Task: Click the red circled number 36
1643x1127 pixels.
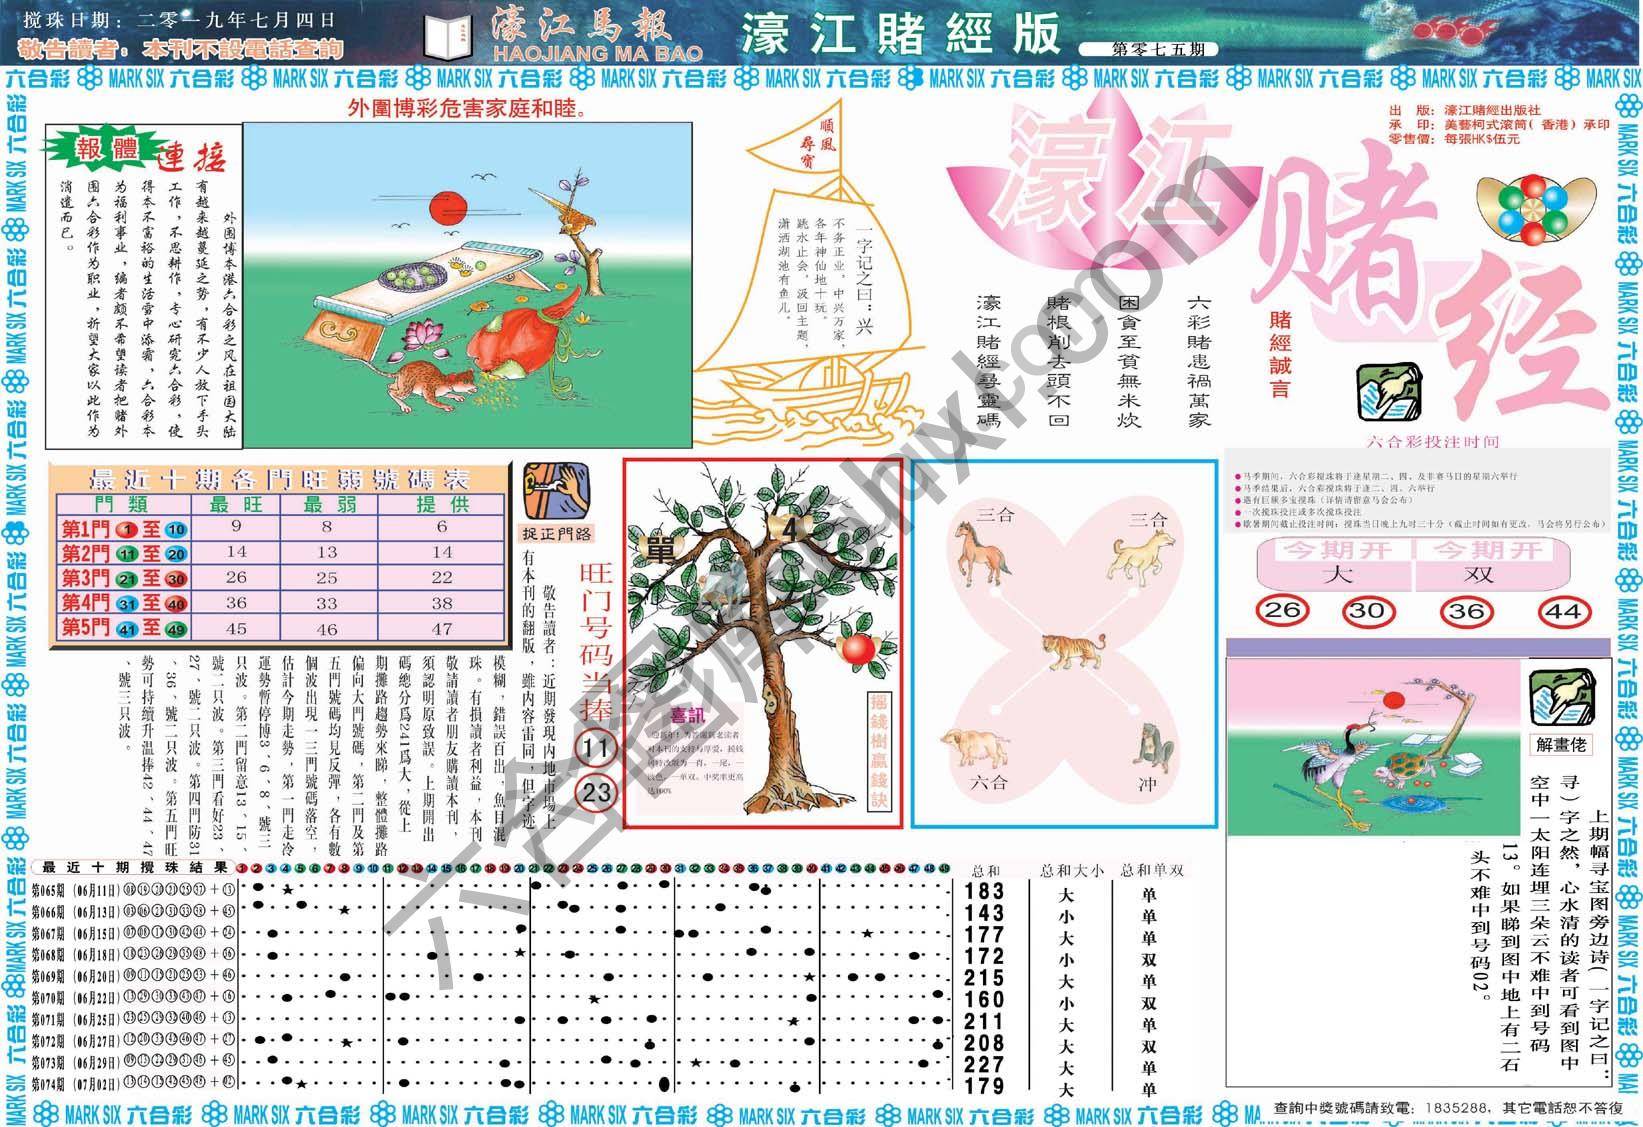Action: point(1466,611)
